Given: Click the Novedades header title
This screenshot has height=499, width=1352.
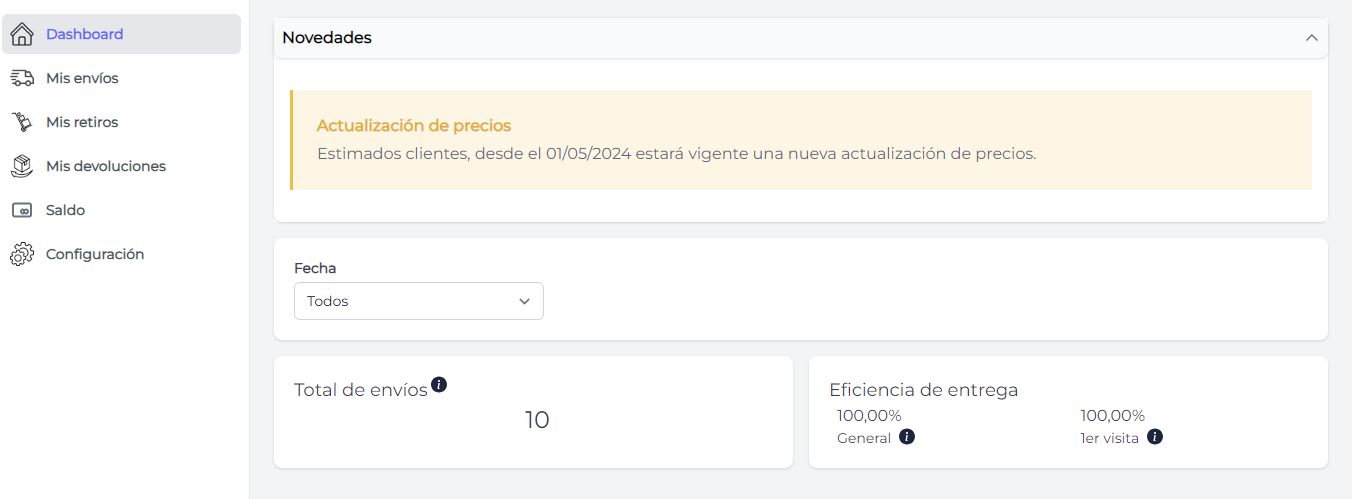Looking at the screenshot, I should (x=327, y=38).
